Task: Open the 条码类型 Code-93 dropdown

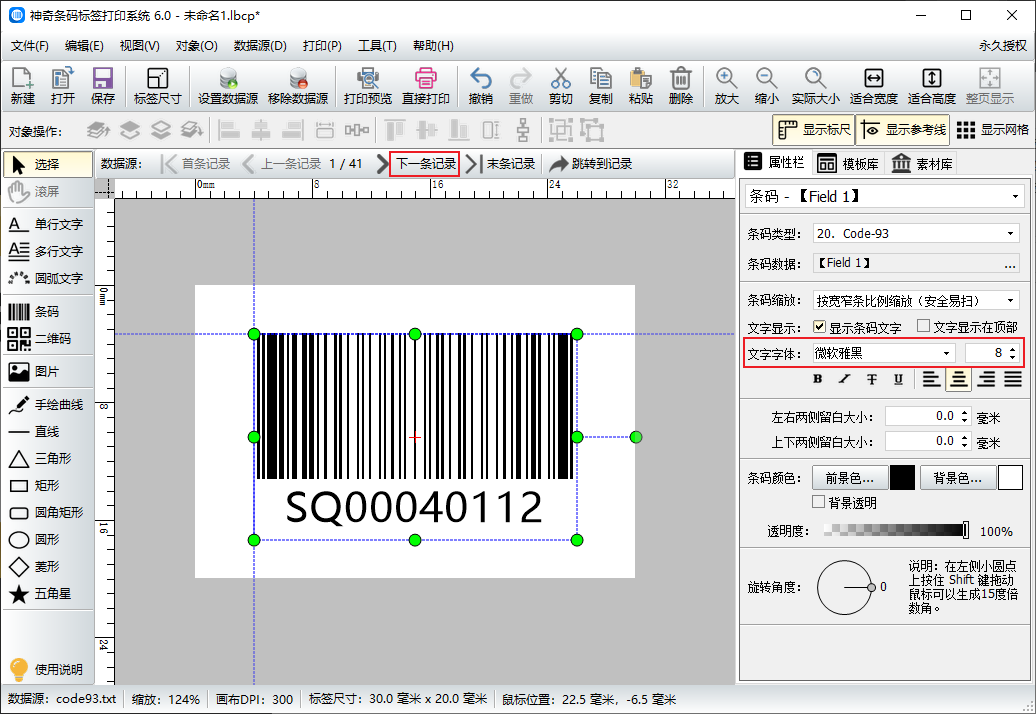Action: [916, 233]
